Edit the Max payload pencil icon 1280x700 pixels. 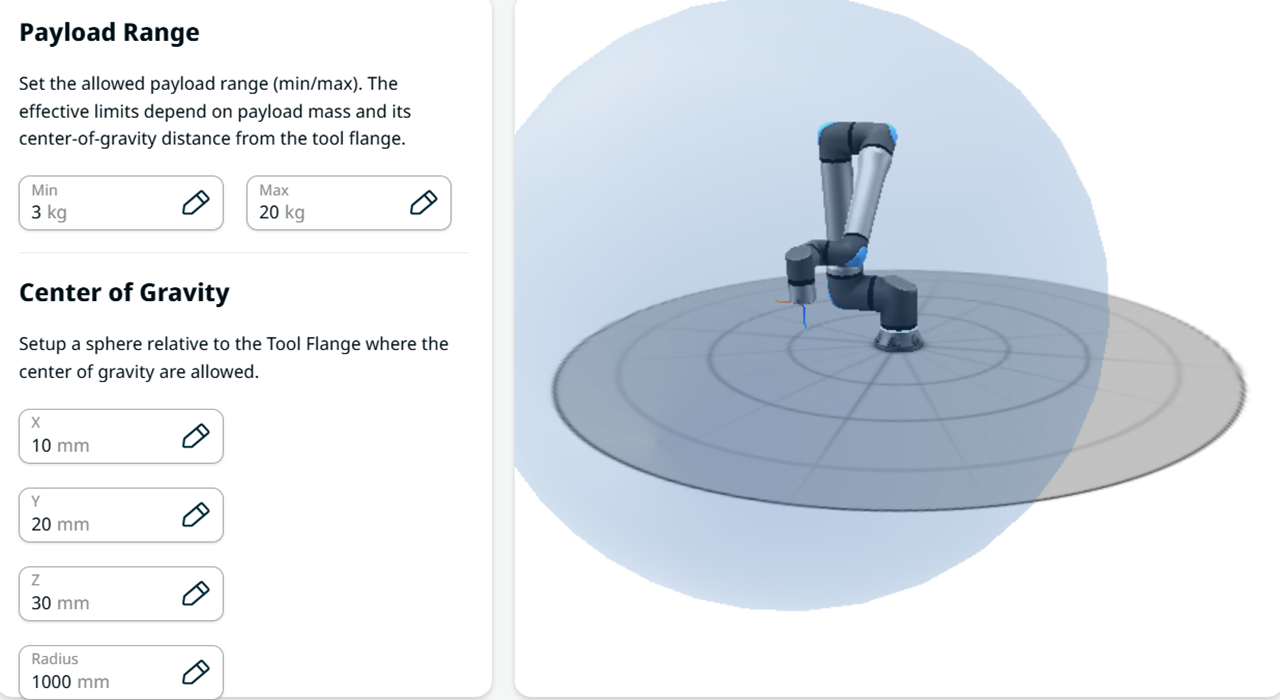pos(423,203)
